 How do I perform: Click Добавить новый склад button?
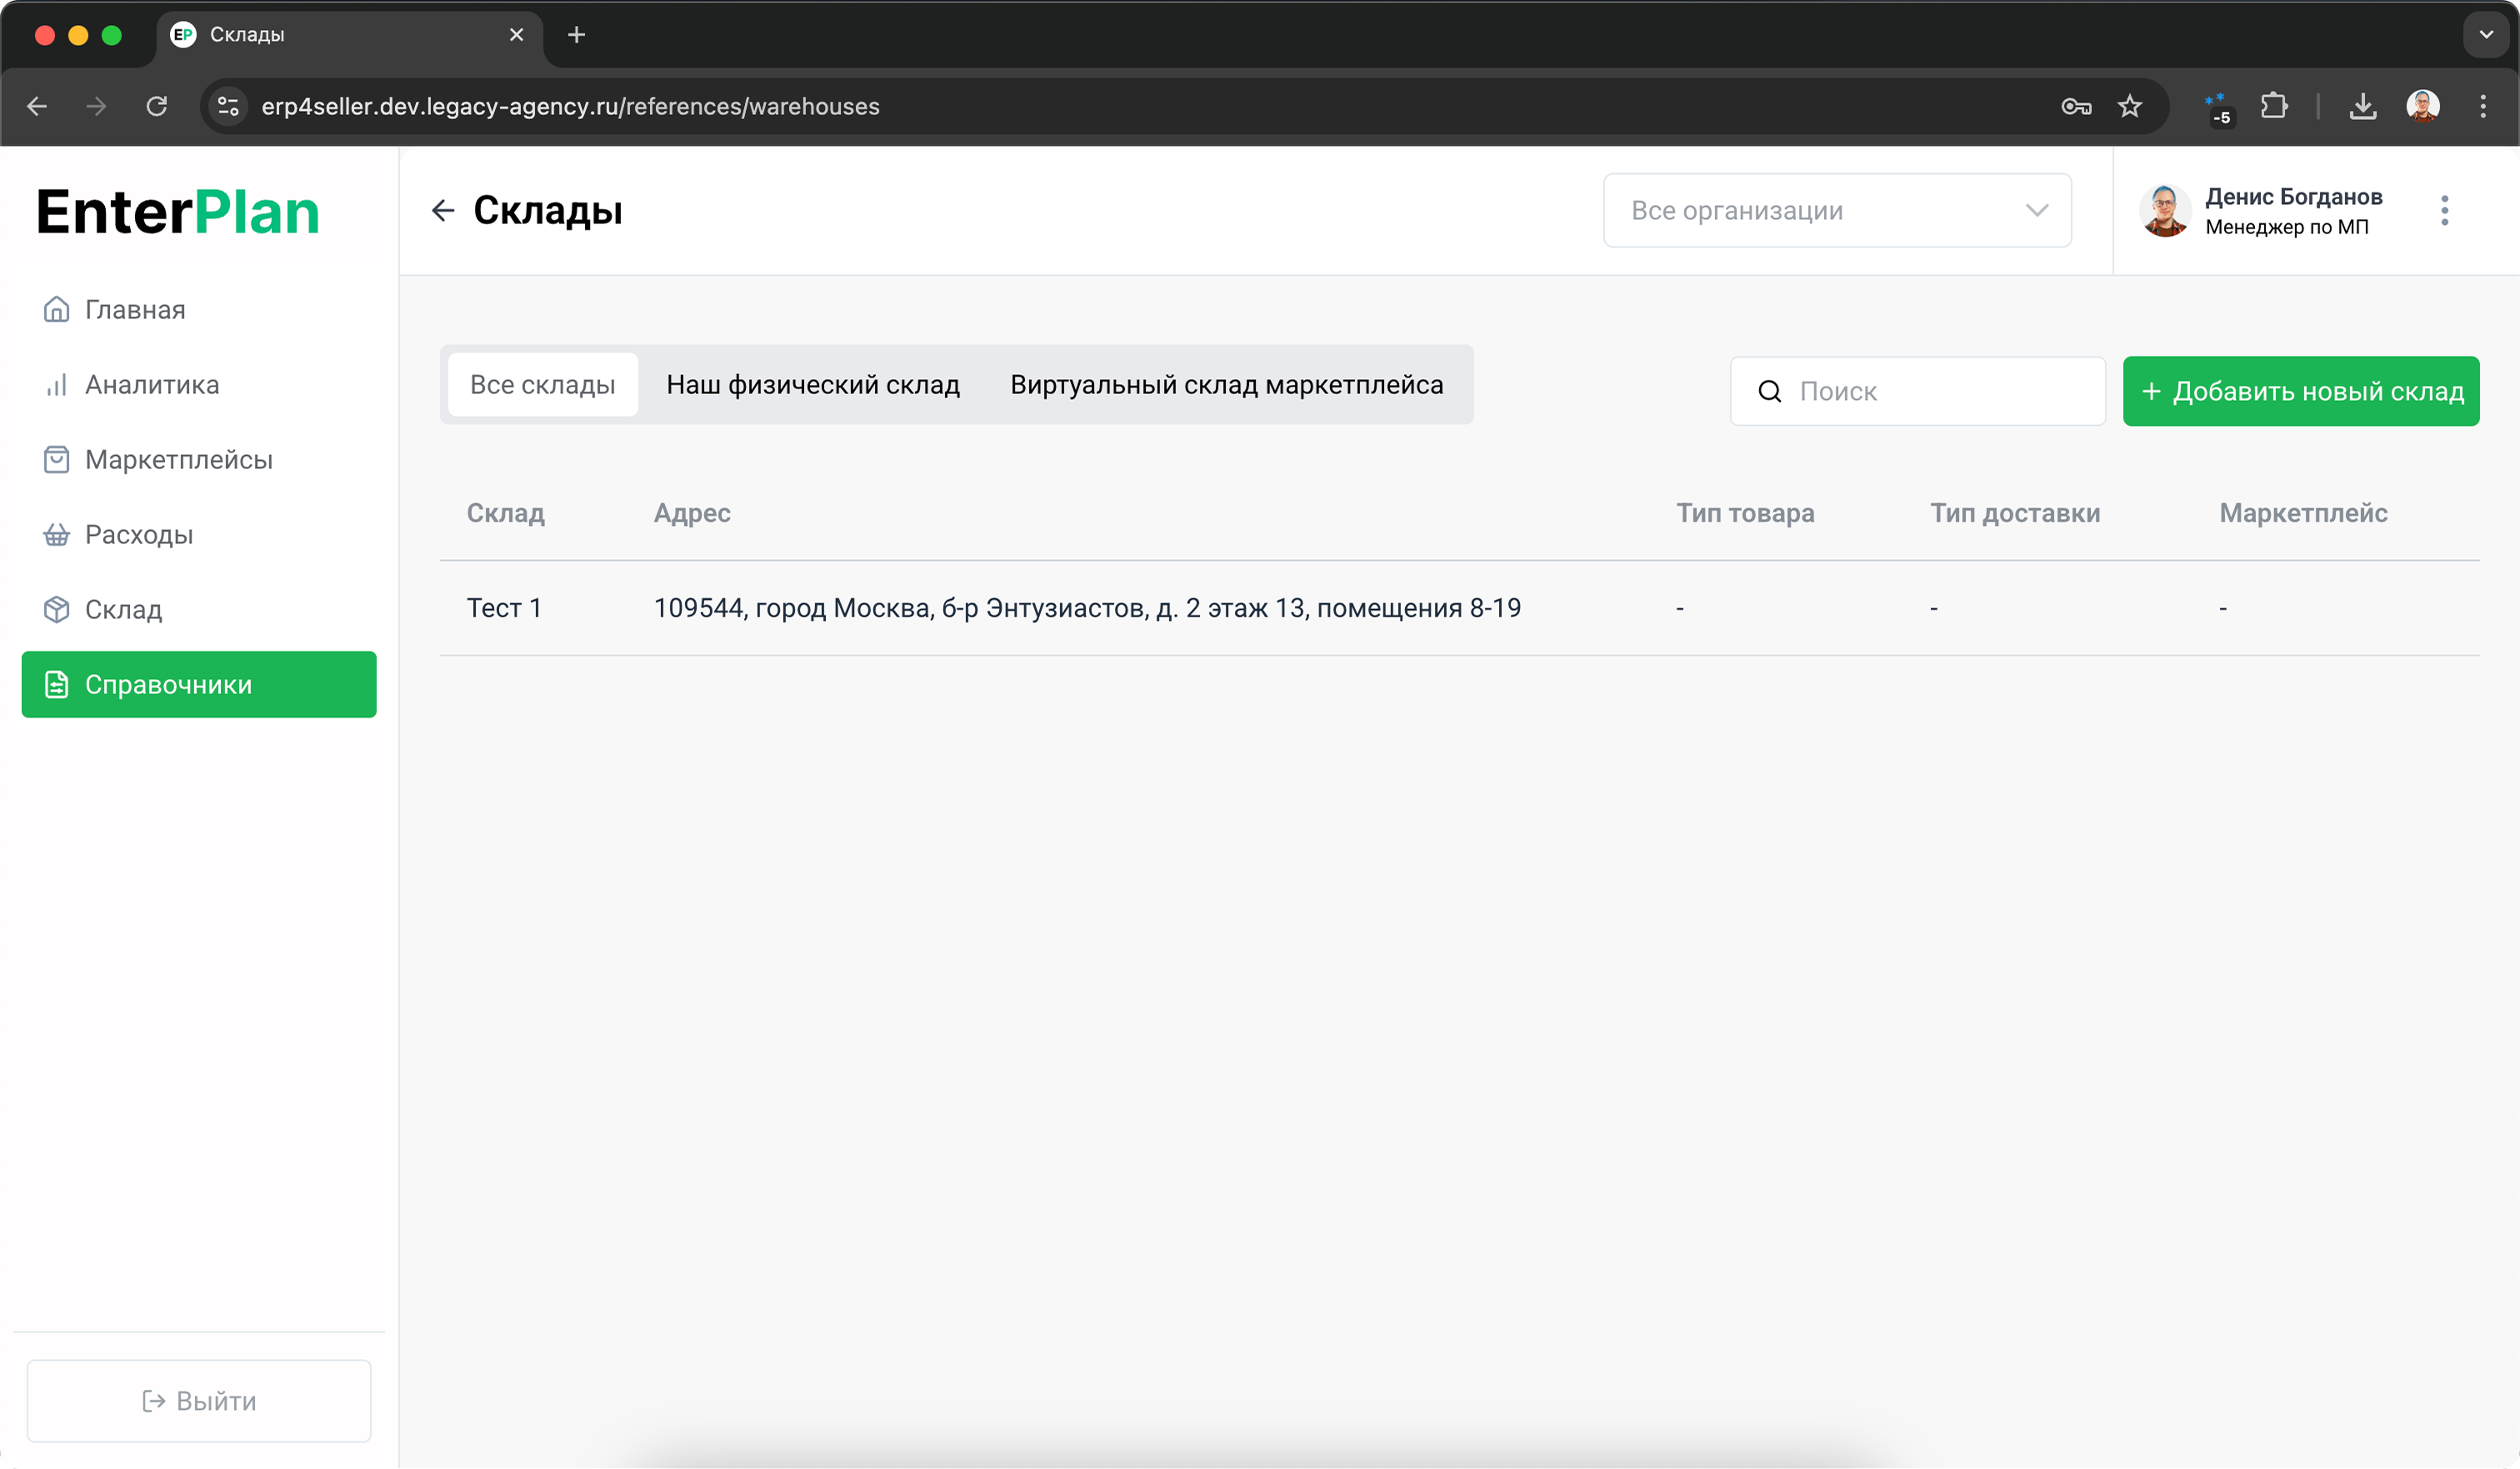(2300, 391)
